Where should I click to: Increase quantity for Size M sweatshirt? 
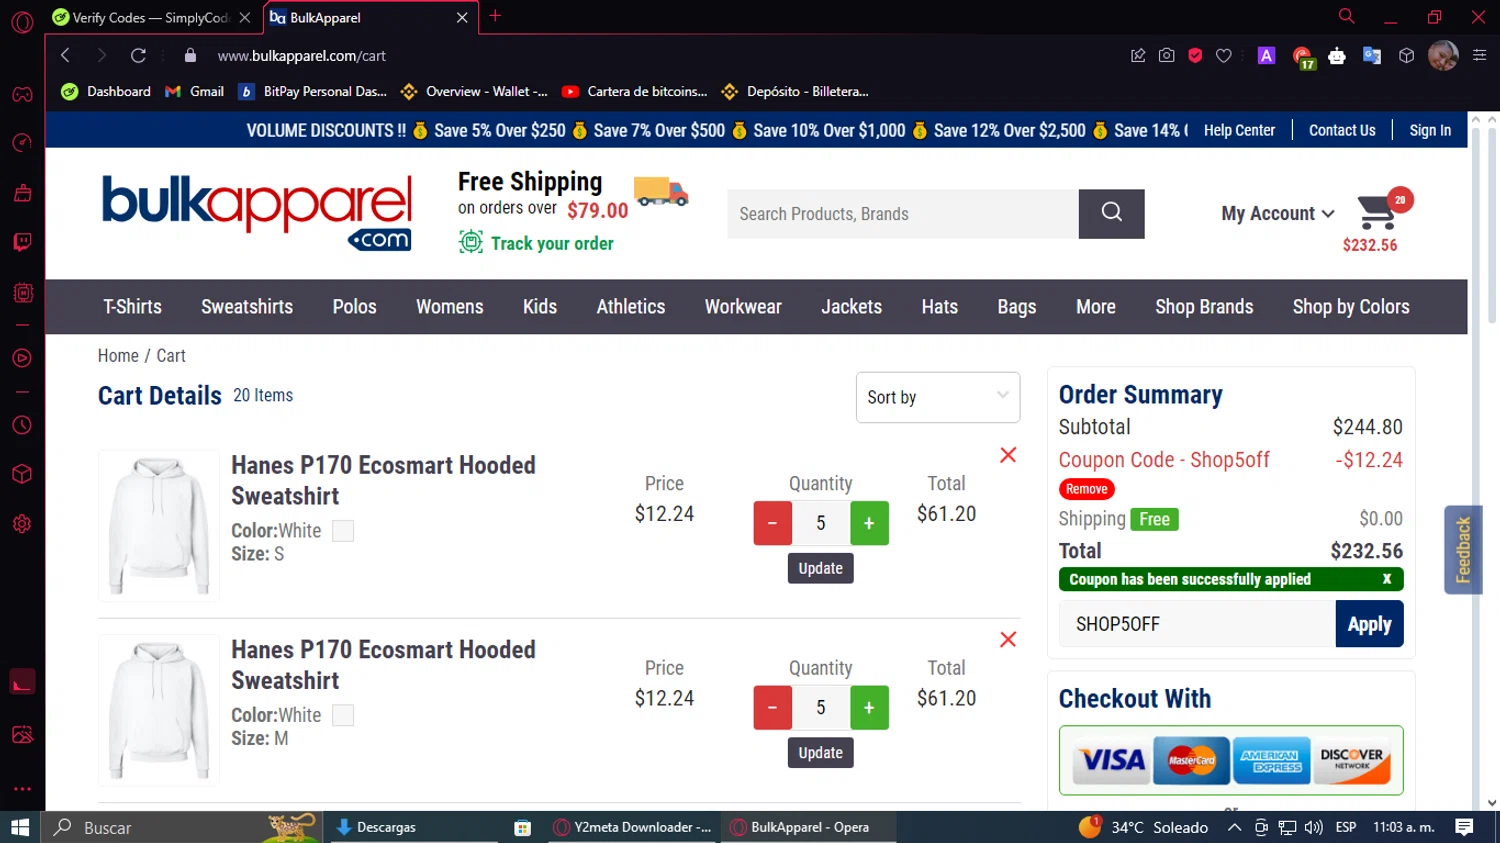pos(869,708)
